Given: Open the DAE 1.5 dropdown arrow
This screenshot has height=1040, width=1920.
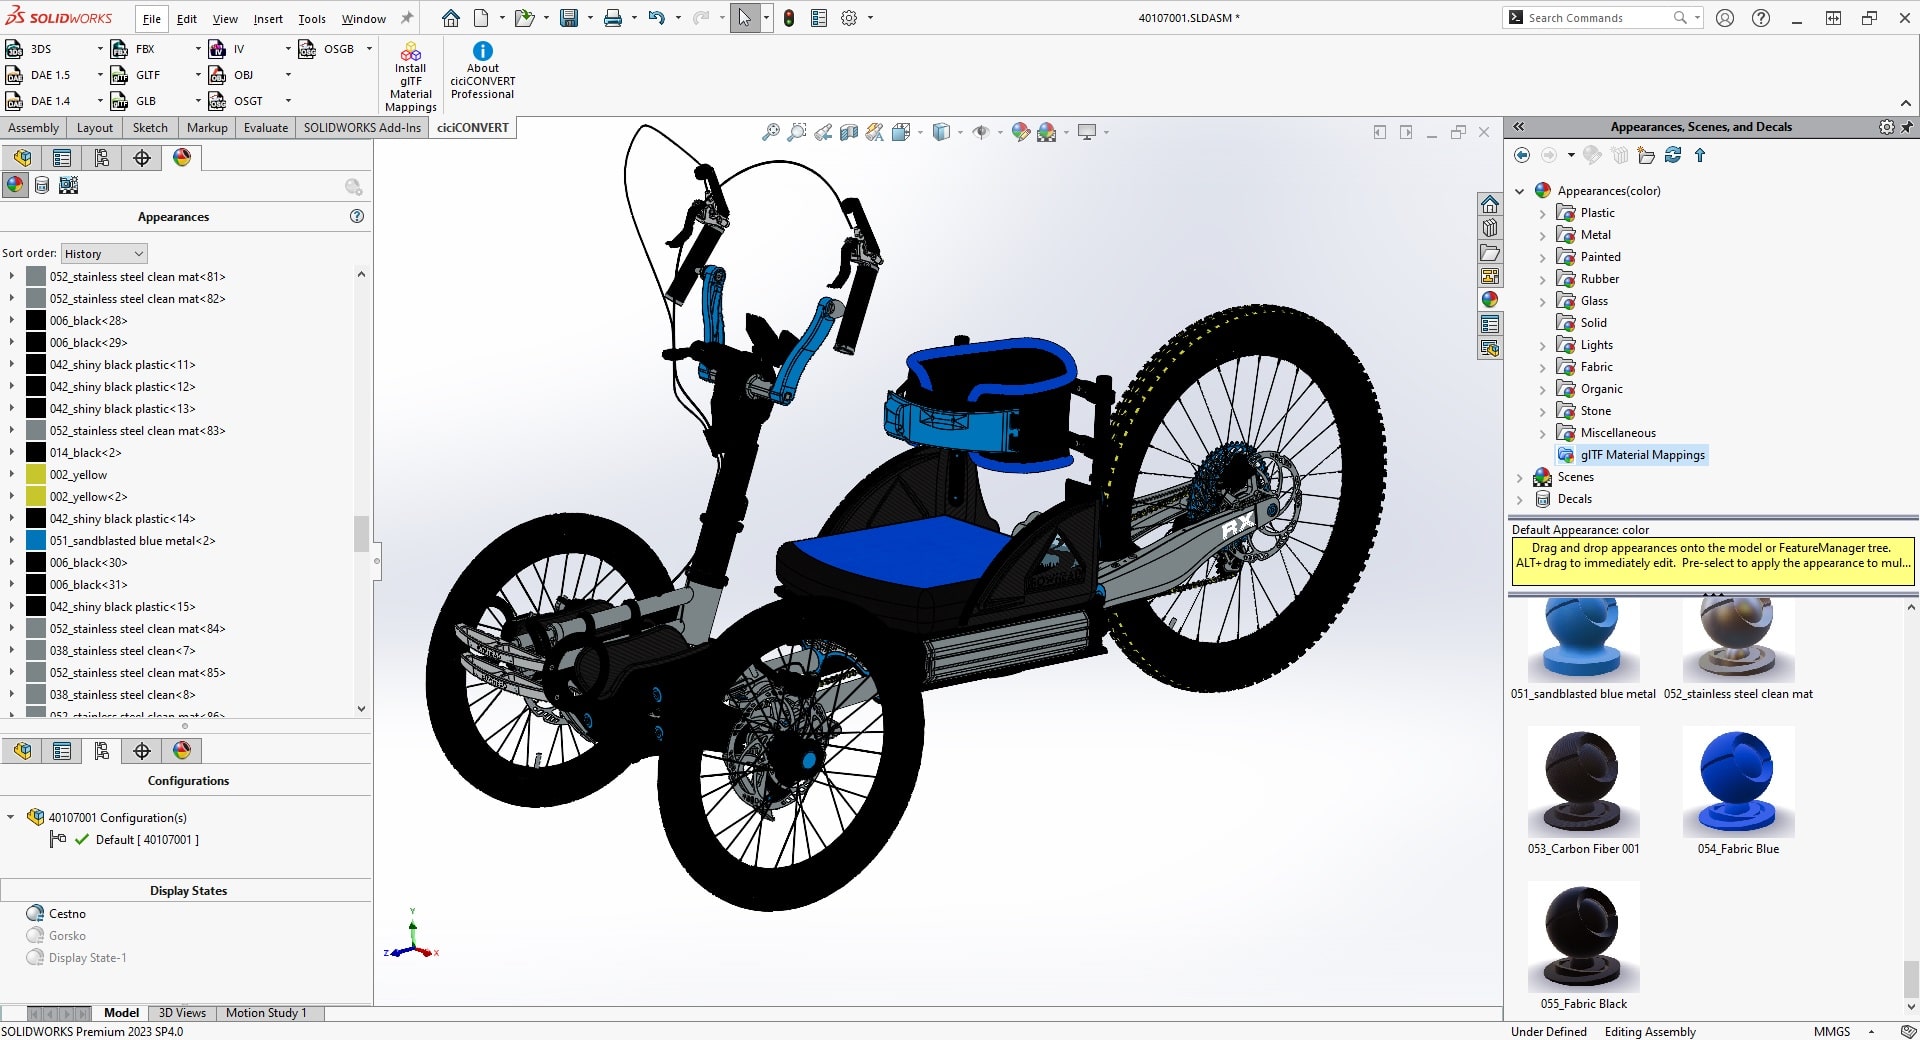Looking at the screenshot, I should click(x=100, y=75).
